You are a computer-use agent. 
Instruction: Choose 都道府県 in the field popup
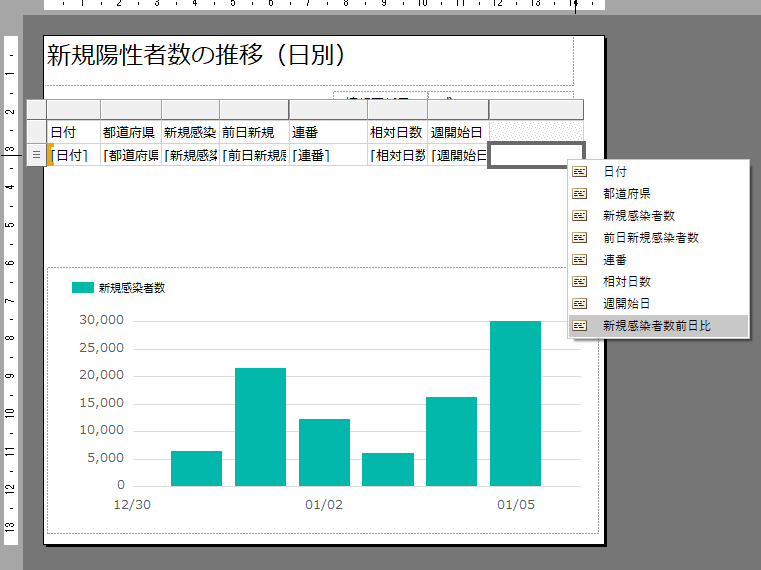tap(626, 194)
